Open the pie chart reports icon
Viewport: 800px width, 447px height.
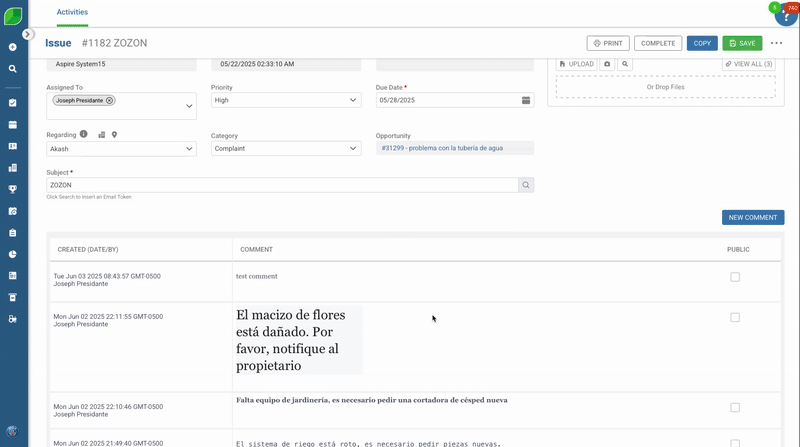point(13,254)
